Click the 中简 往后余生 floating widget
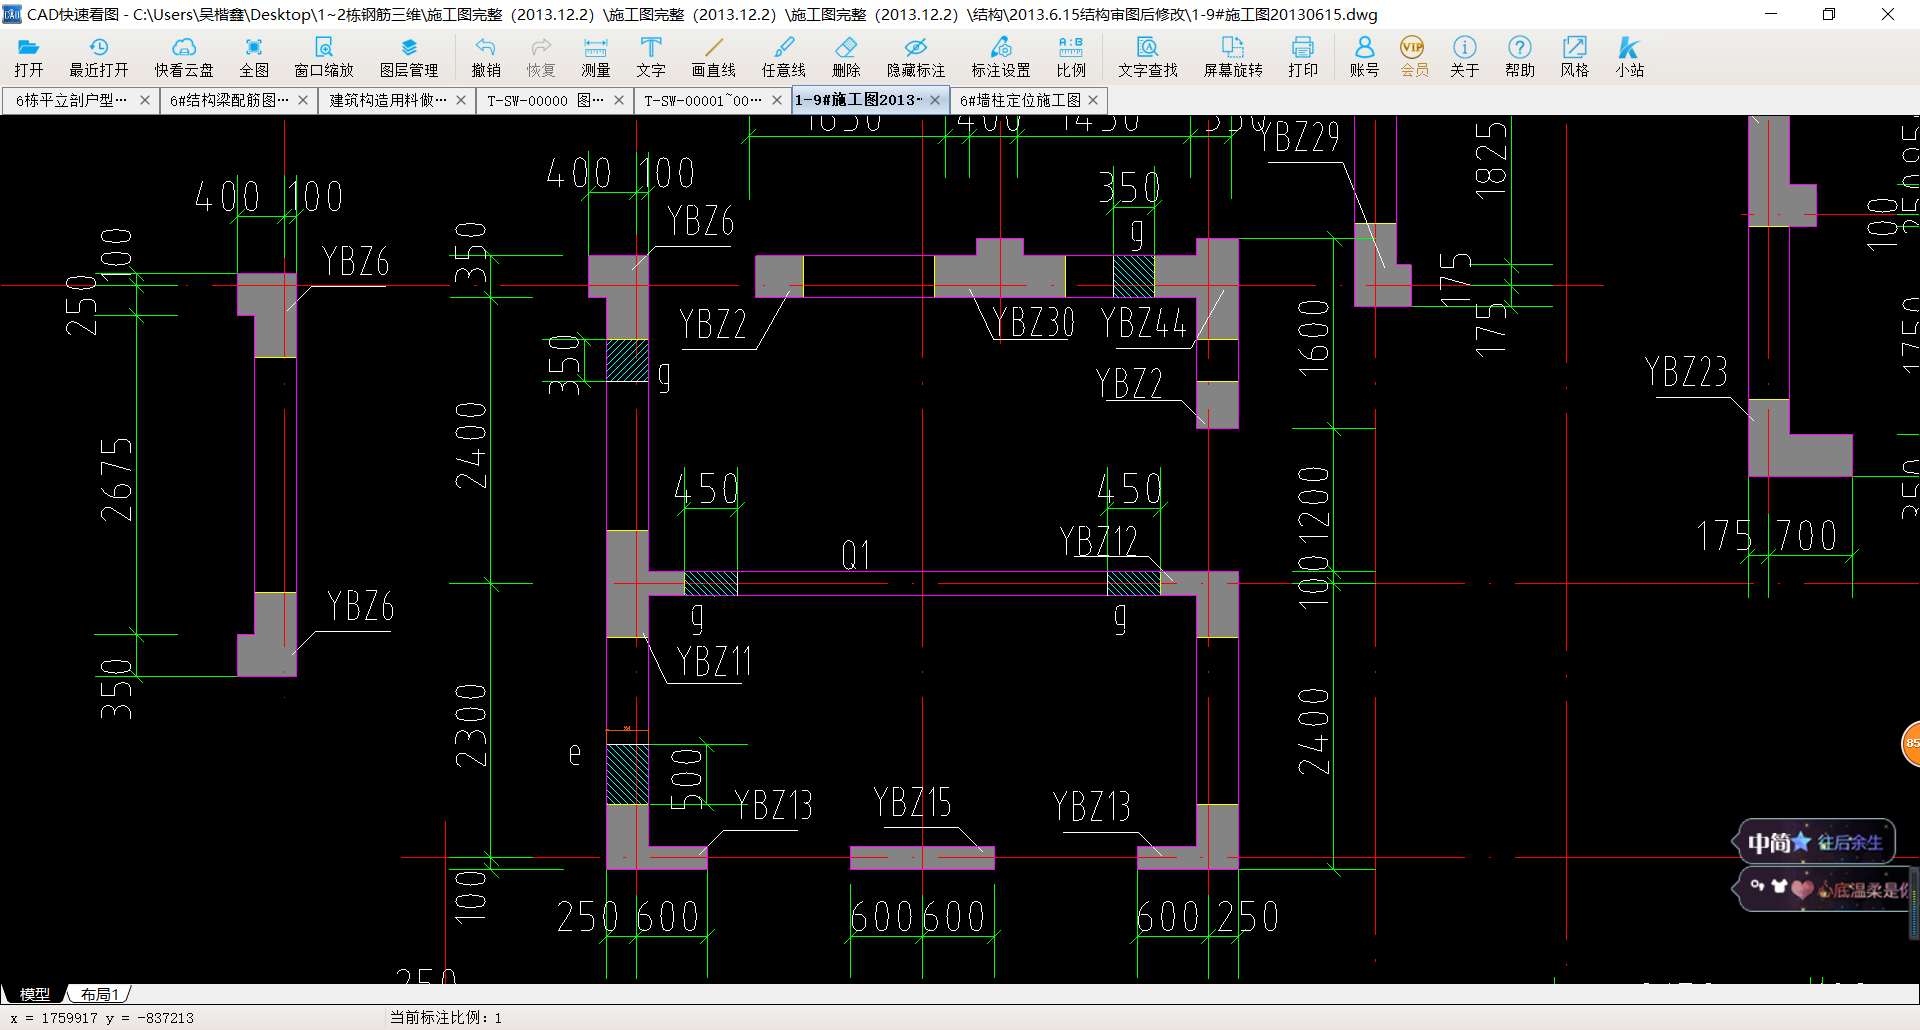The image size is (1920, 1030). point(1815,842)
